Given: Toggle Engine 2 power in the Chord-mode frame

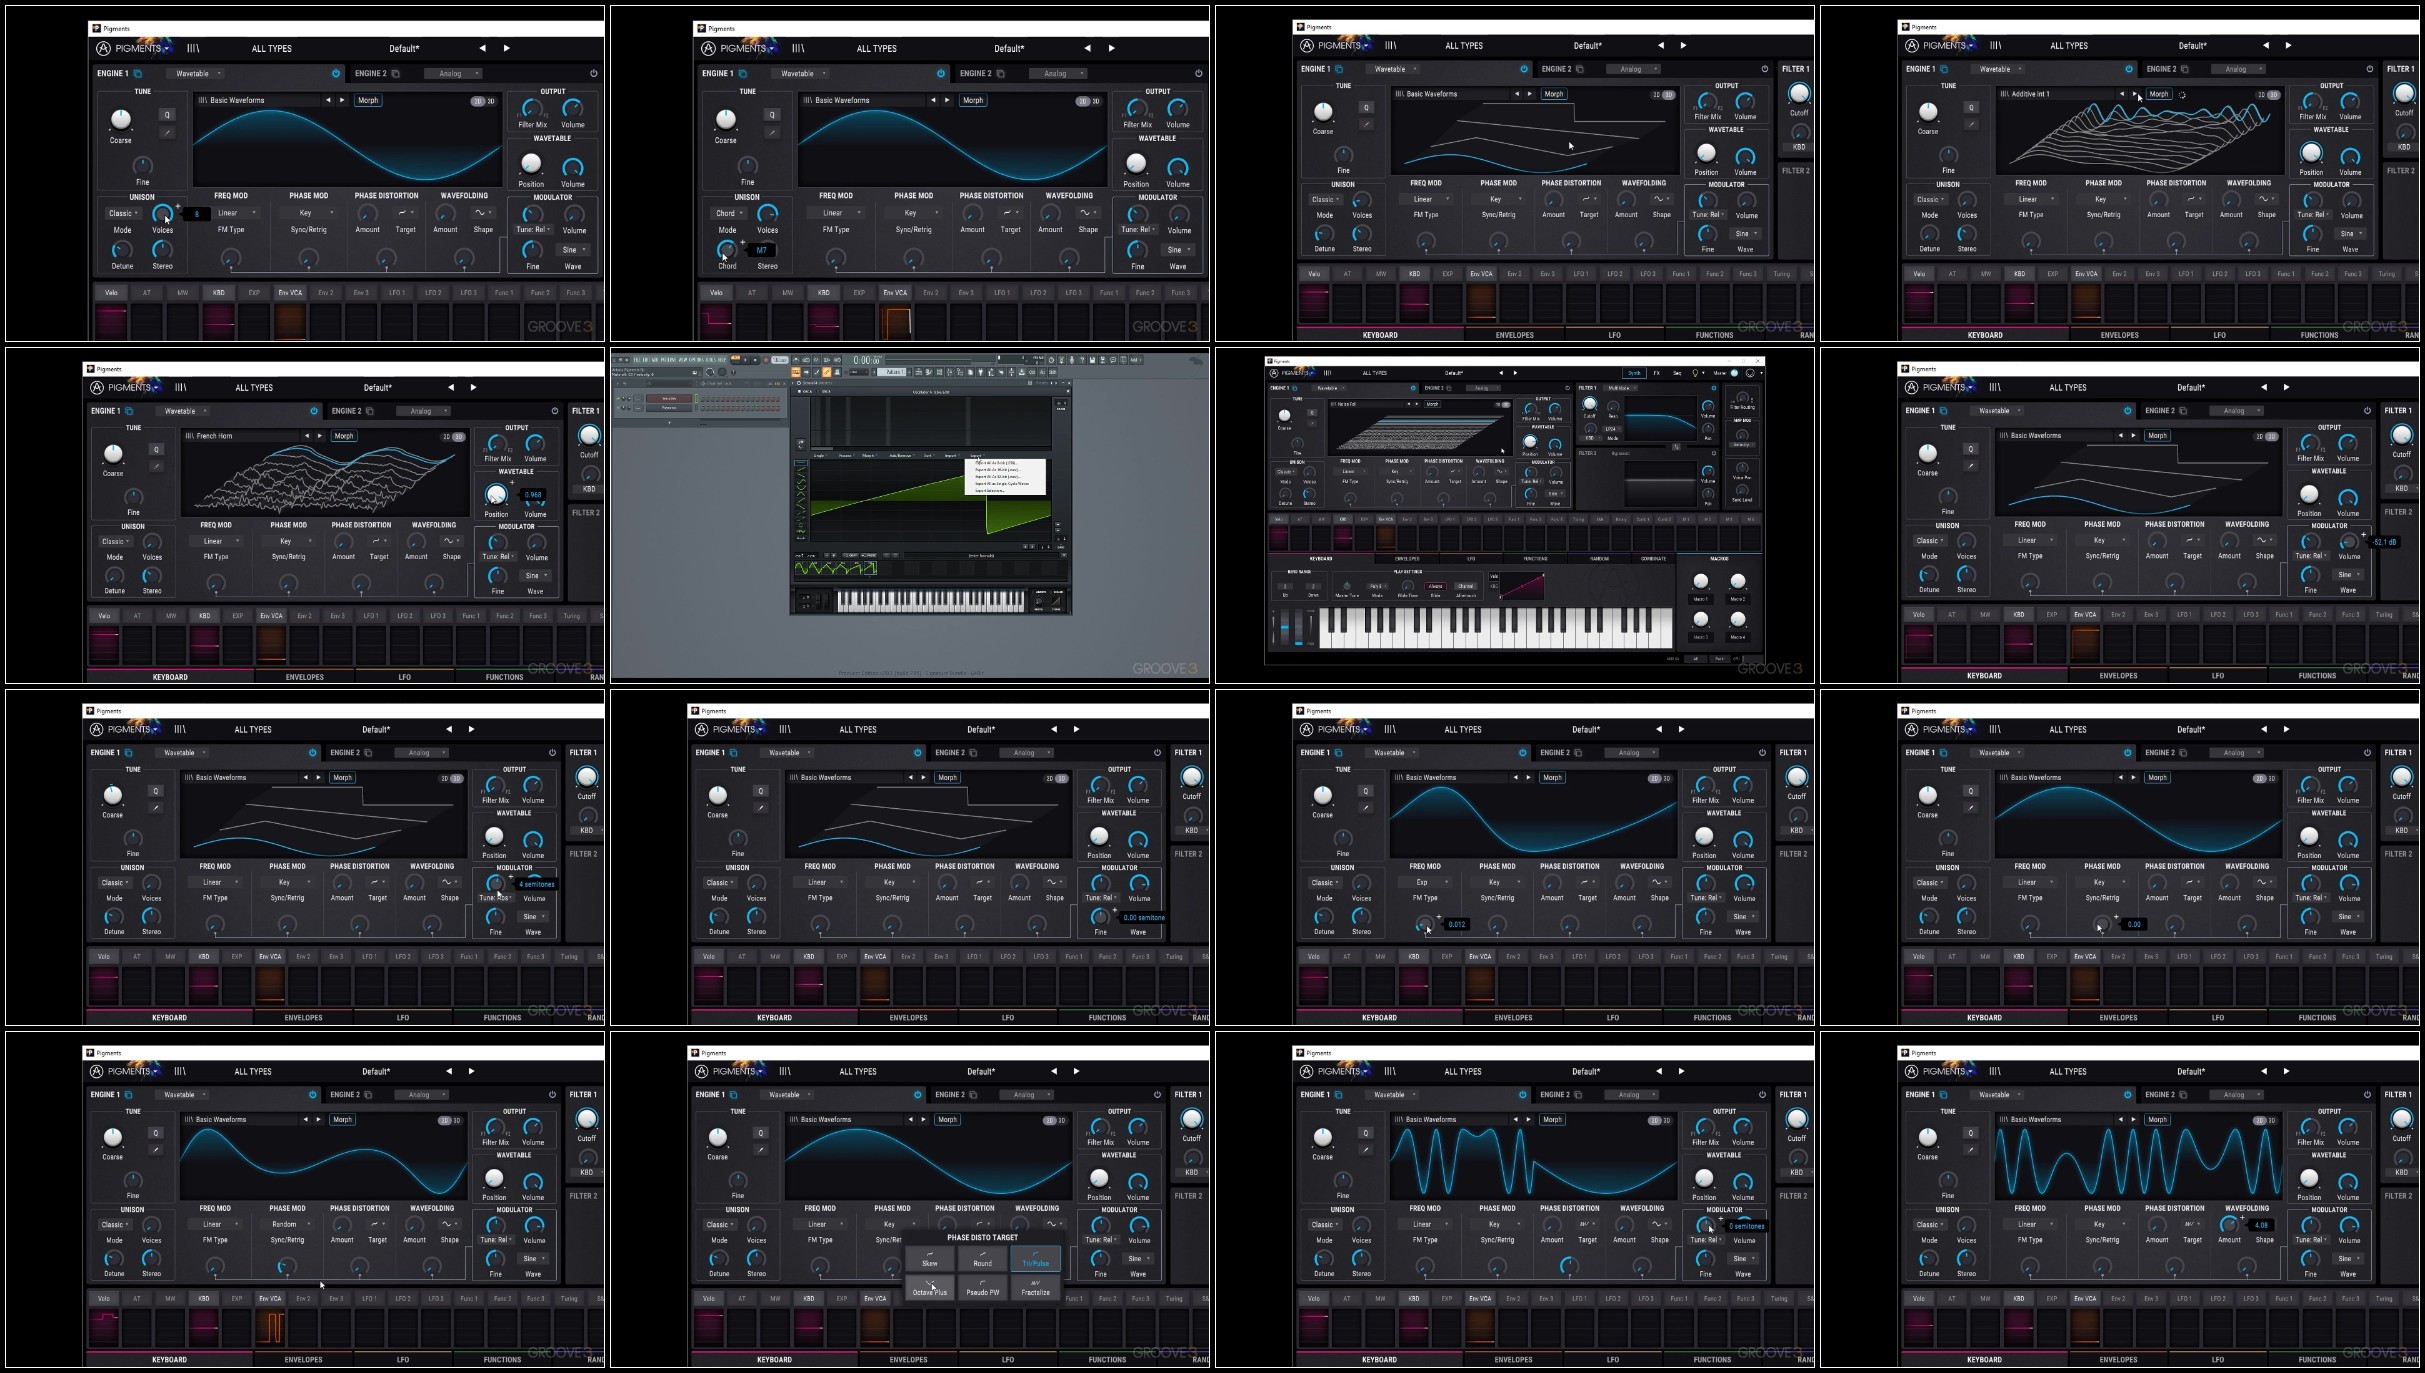Looking at the screenshot, I should click(1198, 73).
